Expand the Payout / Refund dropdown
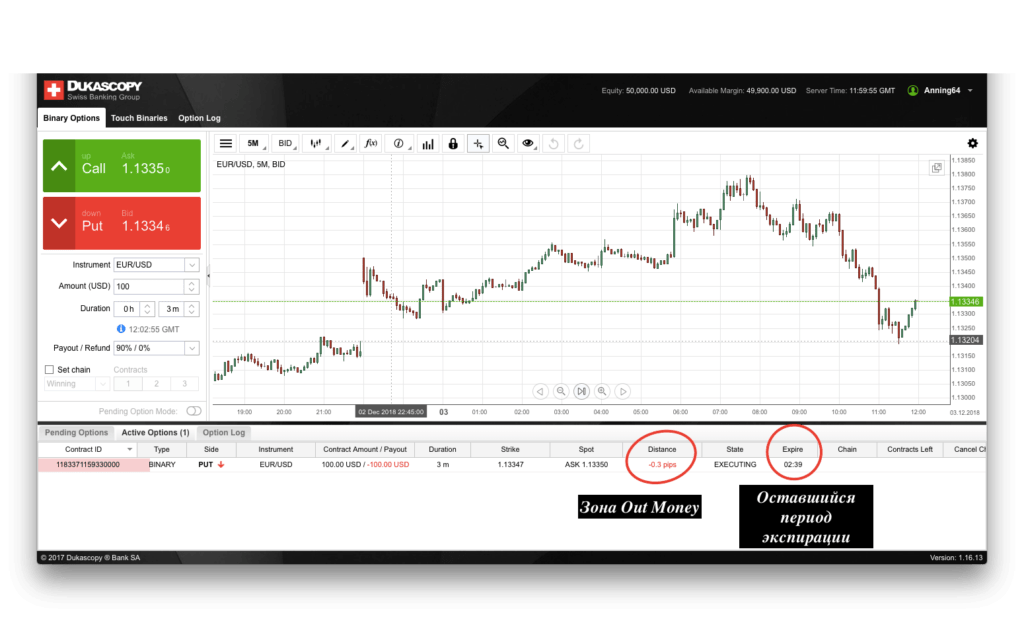The image size is (1024, 617). click(157, 348)
